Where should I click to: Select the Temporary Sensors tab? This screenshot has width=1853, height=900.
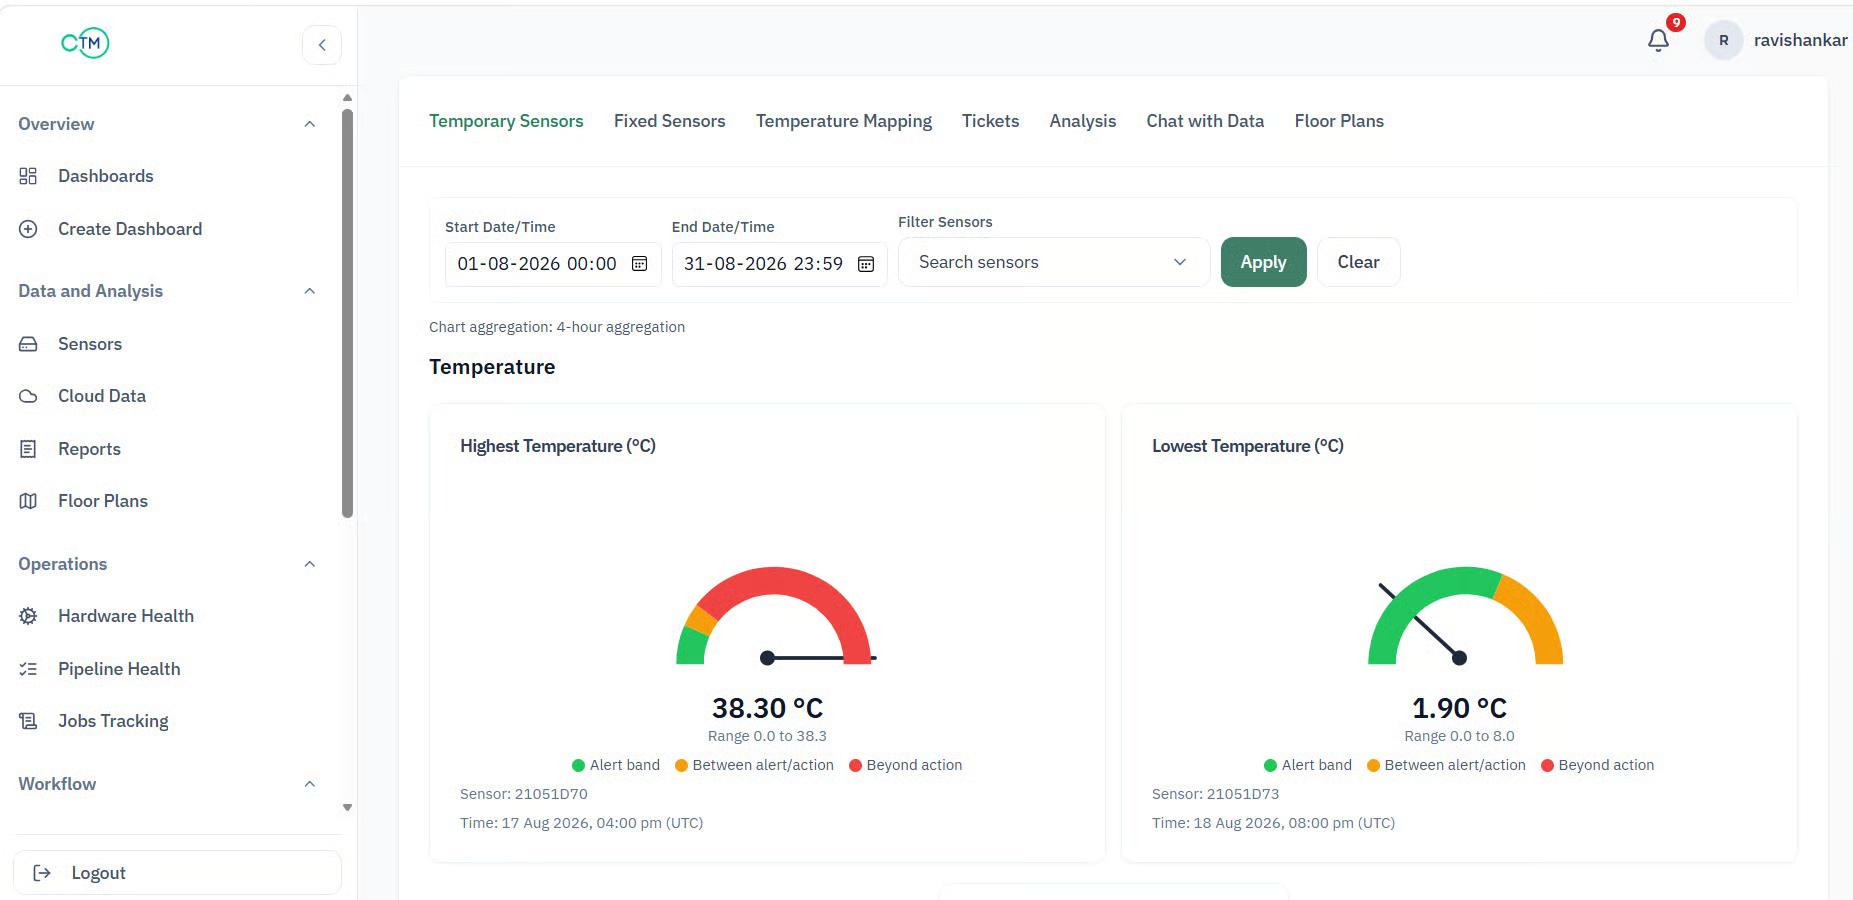coord(506,121)
